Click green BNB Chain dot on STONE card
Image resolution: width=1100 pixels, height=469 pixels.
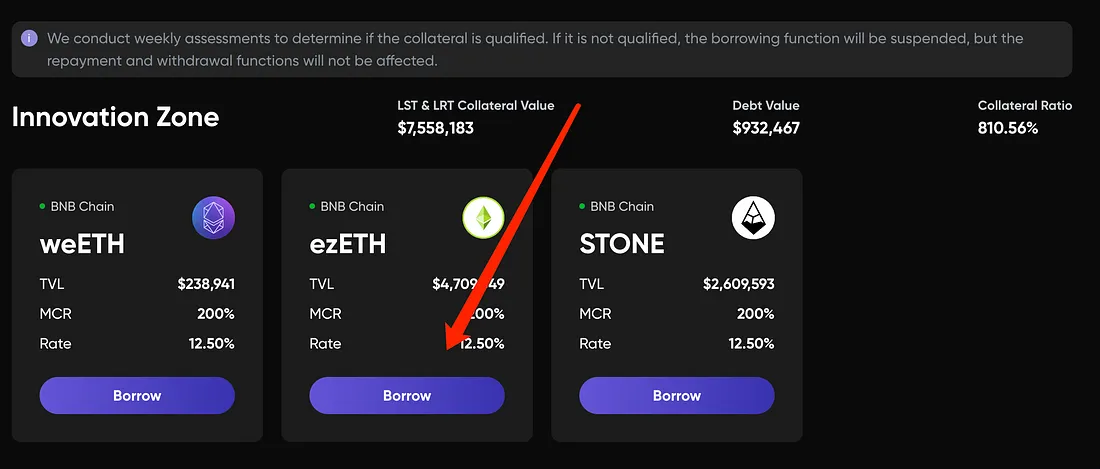click(583, 206)
